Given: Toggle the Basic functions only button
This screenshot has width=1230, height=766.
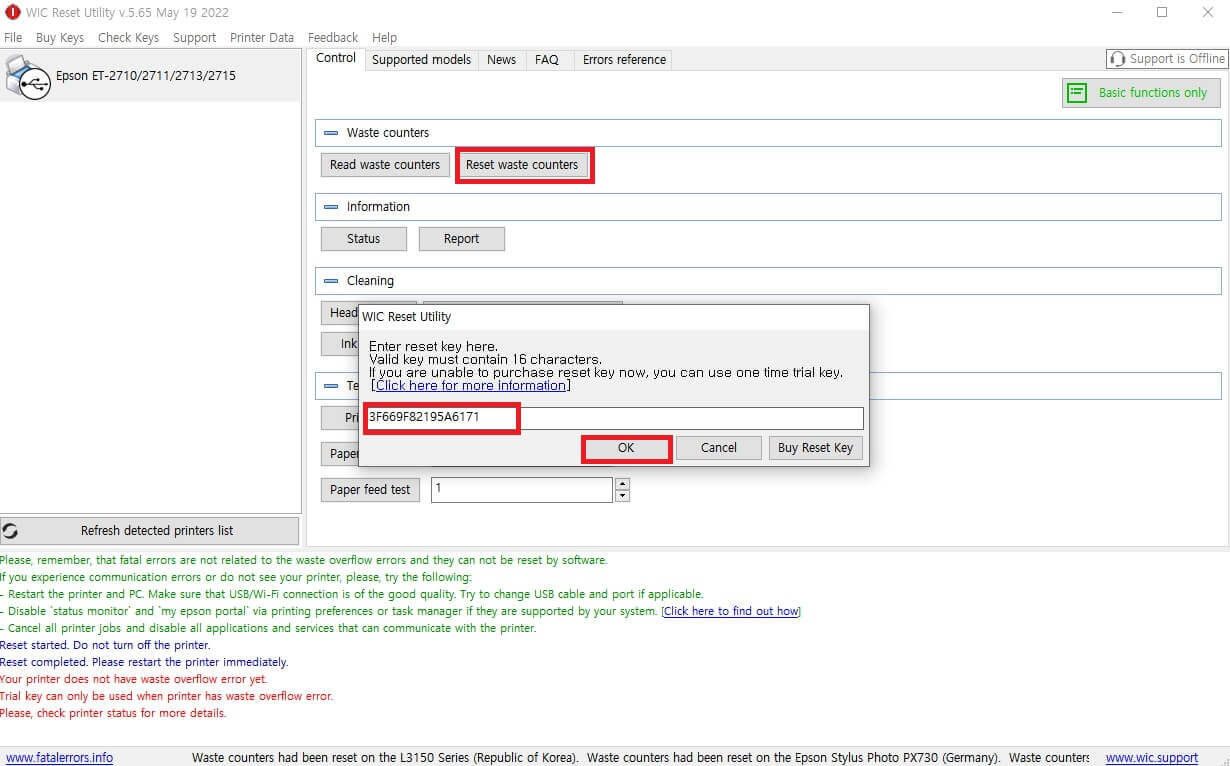Looking at the screenshot, I should pos(1141,93).
